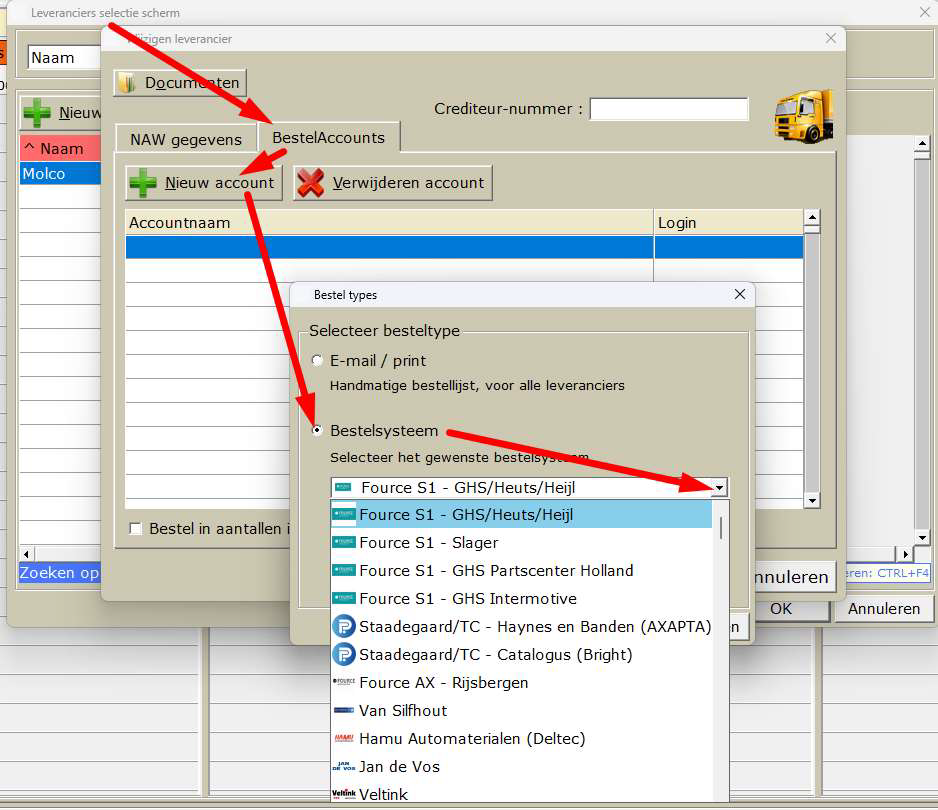Close the Wijzigen leverancier window
938x810 pixels.
pyautogui.click(x=831, y=38)
